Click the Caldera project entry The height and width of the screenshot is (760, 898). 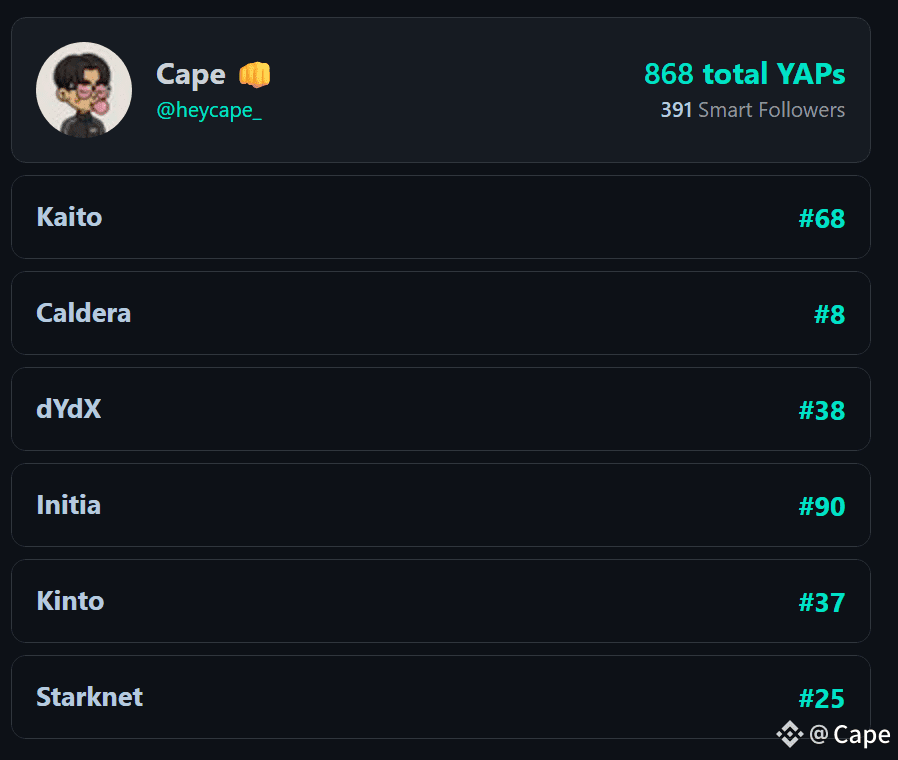(440, 313)
